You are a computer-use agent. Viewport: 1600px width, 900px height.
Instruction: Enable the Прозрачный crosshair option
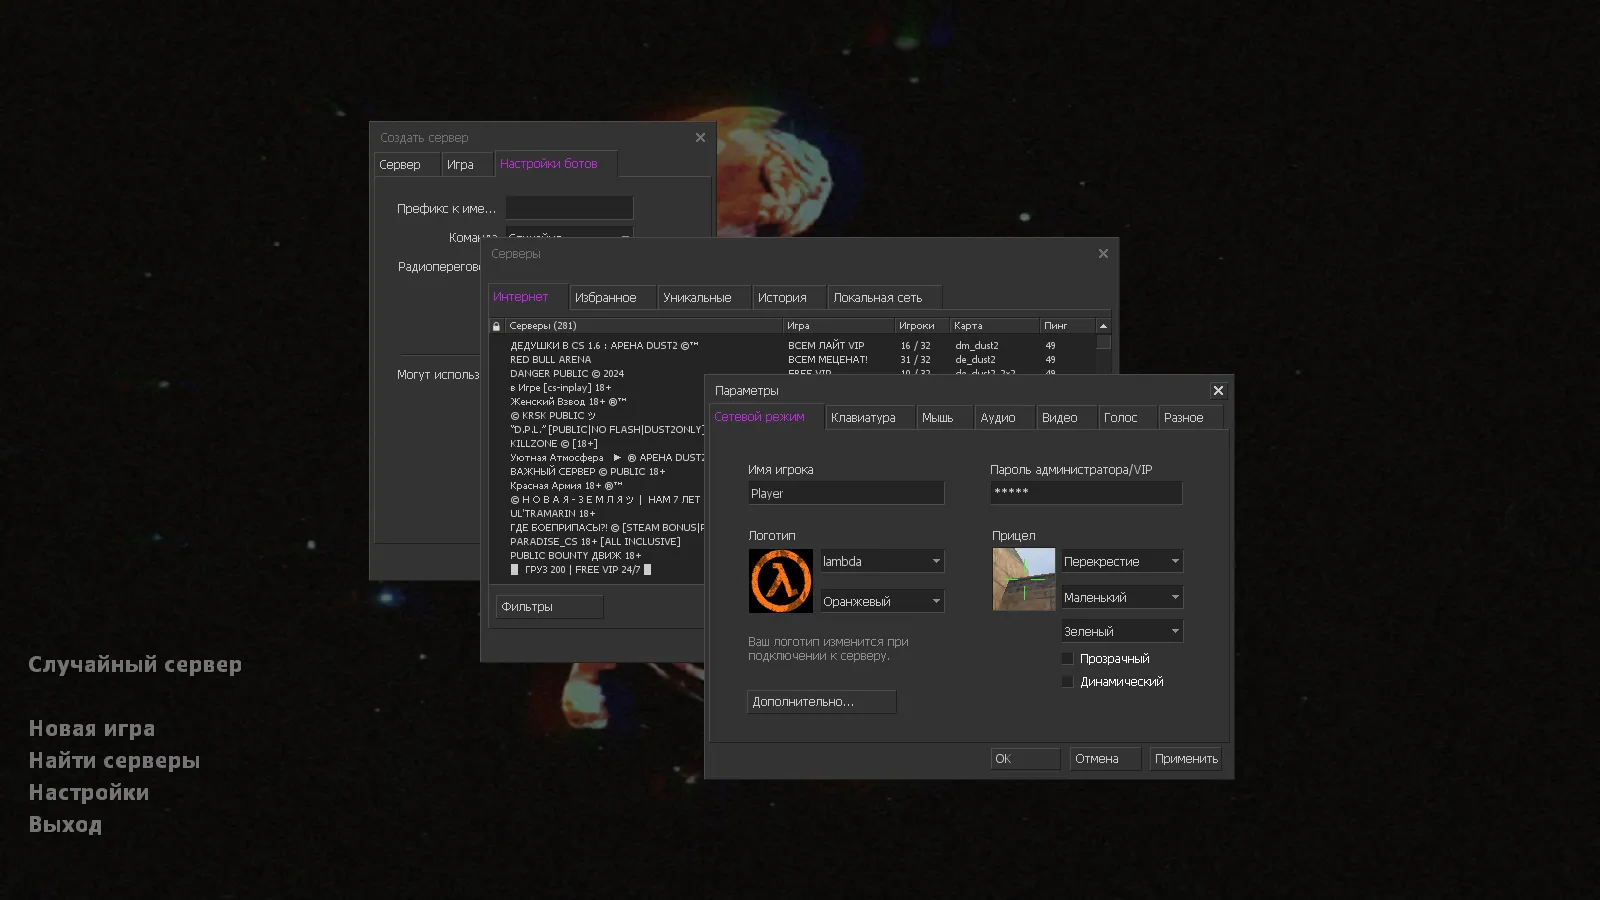(x=1067, y=658)
